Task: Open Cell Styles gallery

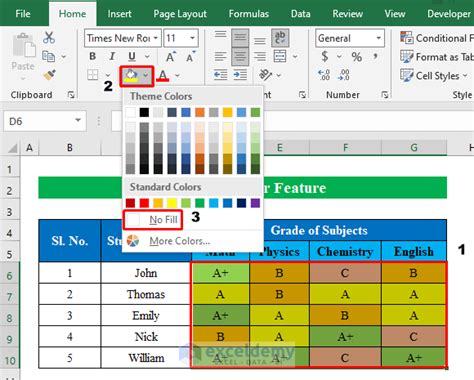Action: 434,76
